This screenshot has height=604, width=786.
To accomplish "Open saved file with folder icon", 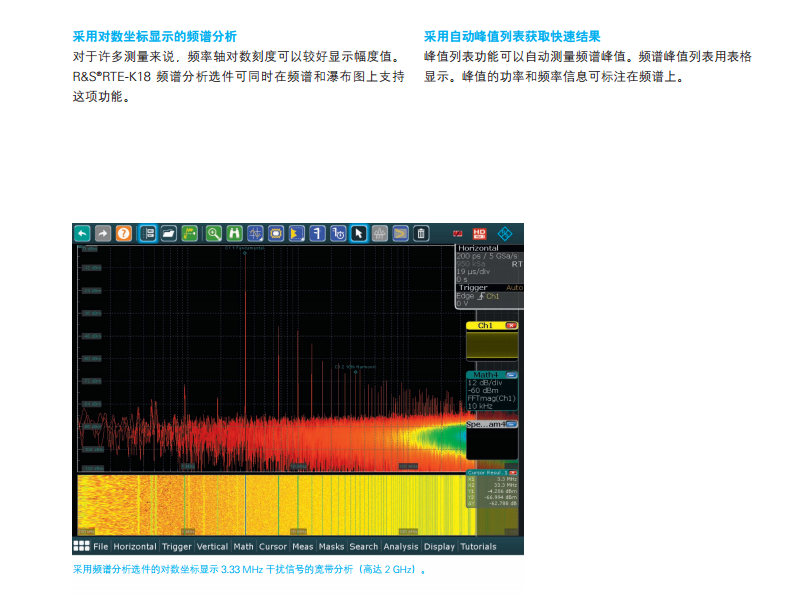I will tap(169, 234).
